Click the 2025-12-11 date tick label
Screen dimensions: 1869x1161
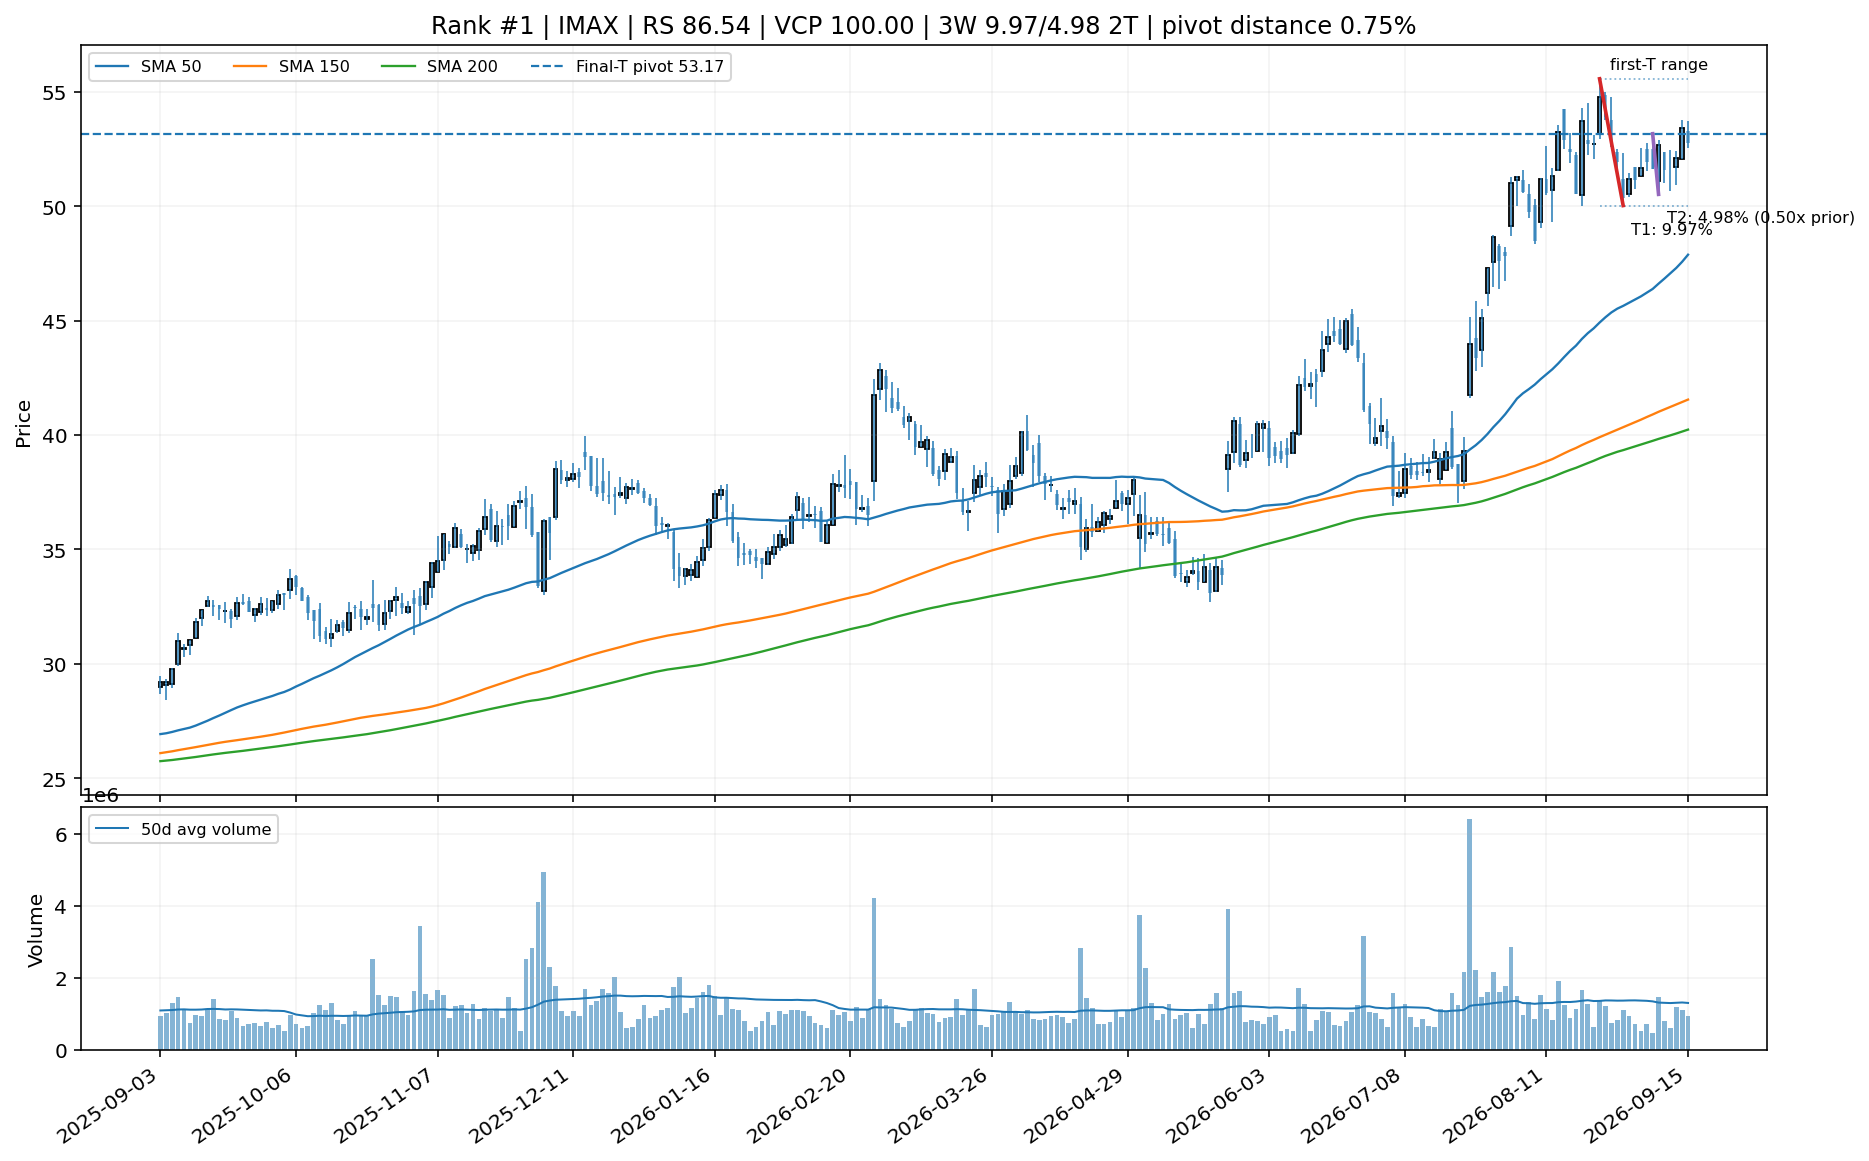522,1105
